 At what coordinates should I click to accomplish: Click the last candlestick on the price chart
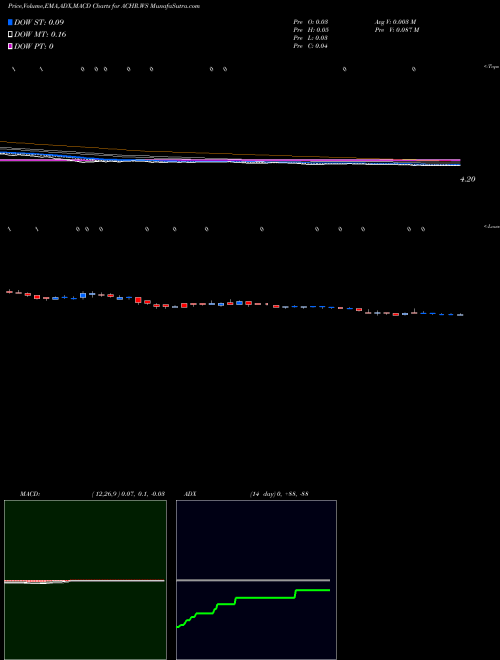[x=460, y=314]
